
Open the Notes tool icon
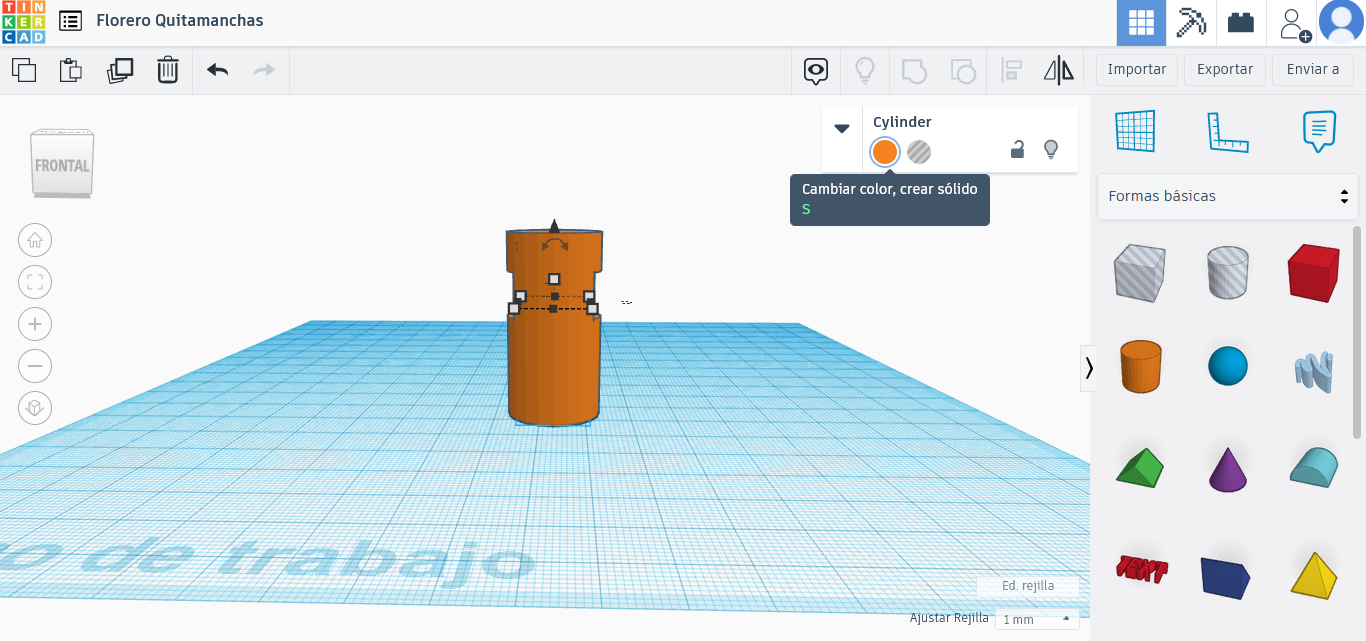point(1319,131)
